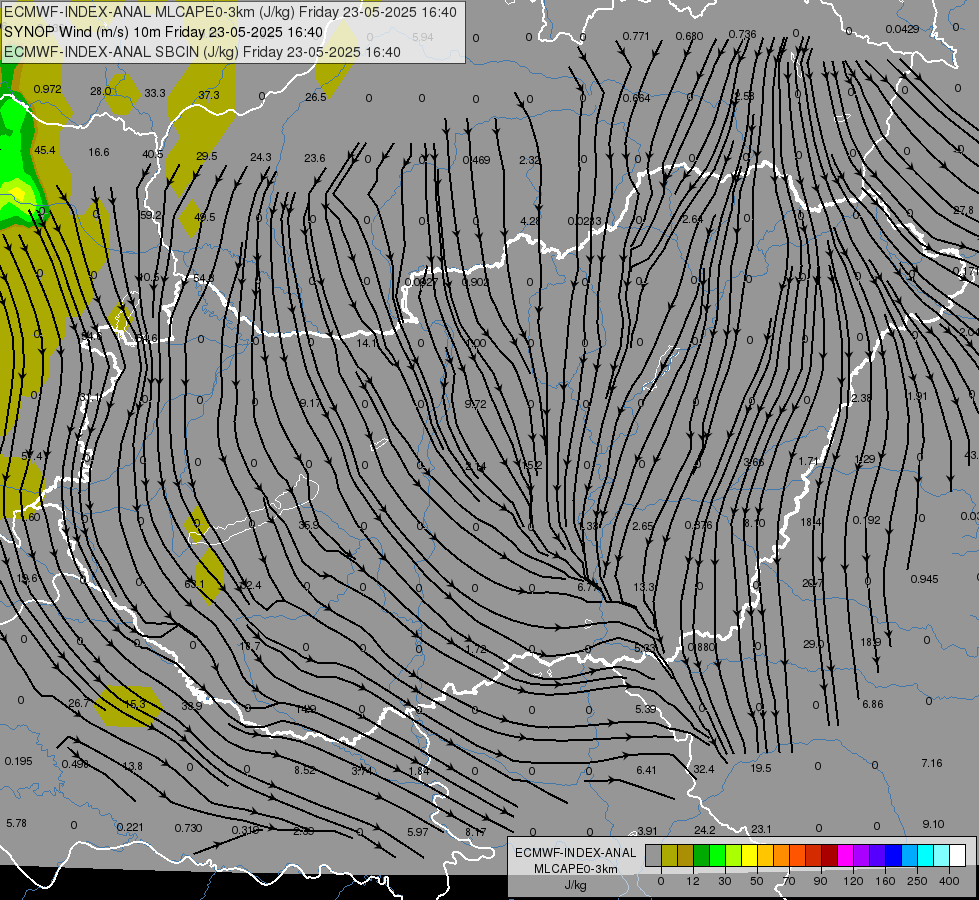Click the ECMWF-INDEX-ANAL SBCIN title line

tap(202, 52)
